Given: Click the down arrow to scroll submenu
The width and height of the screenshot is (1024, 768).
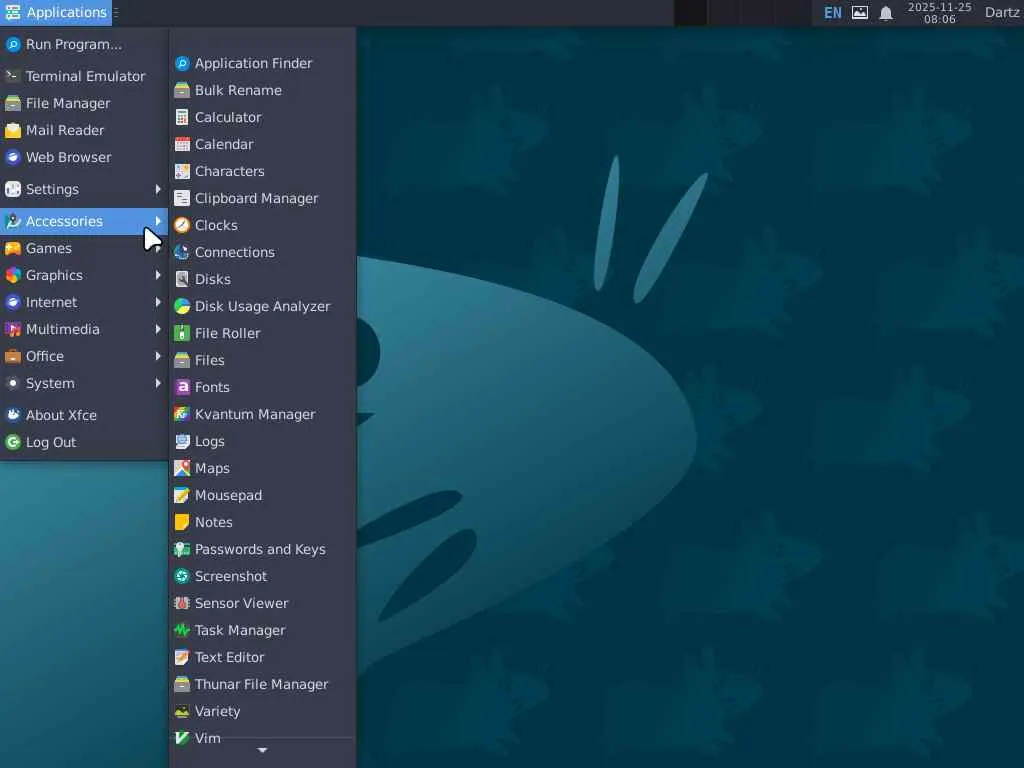Looking at the screenshot, I should pyautogui.click(x=263, y=750).
